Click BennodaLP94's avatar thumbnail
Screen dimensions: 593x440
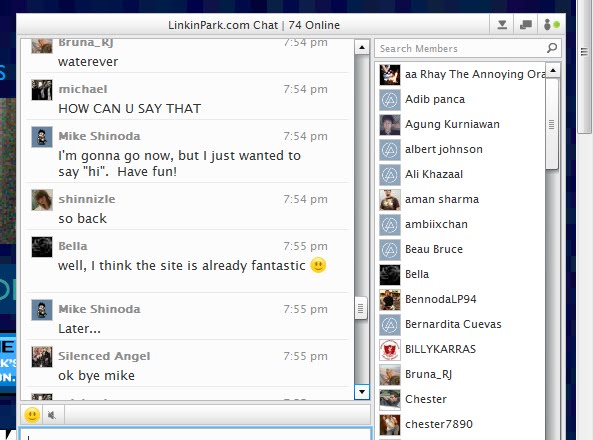click(x=390, y=299)
